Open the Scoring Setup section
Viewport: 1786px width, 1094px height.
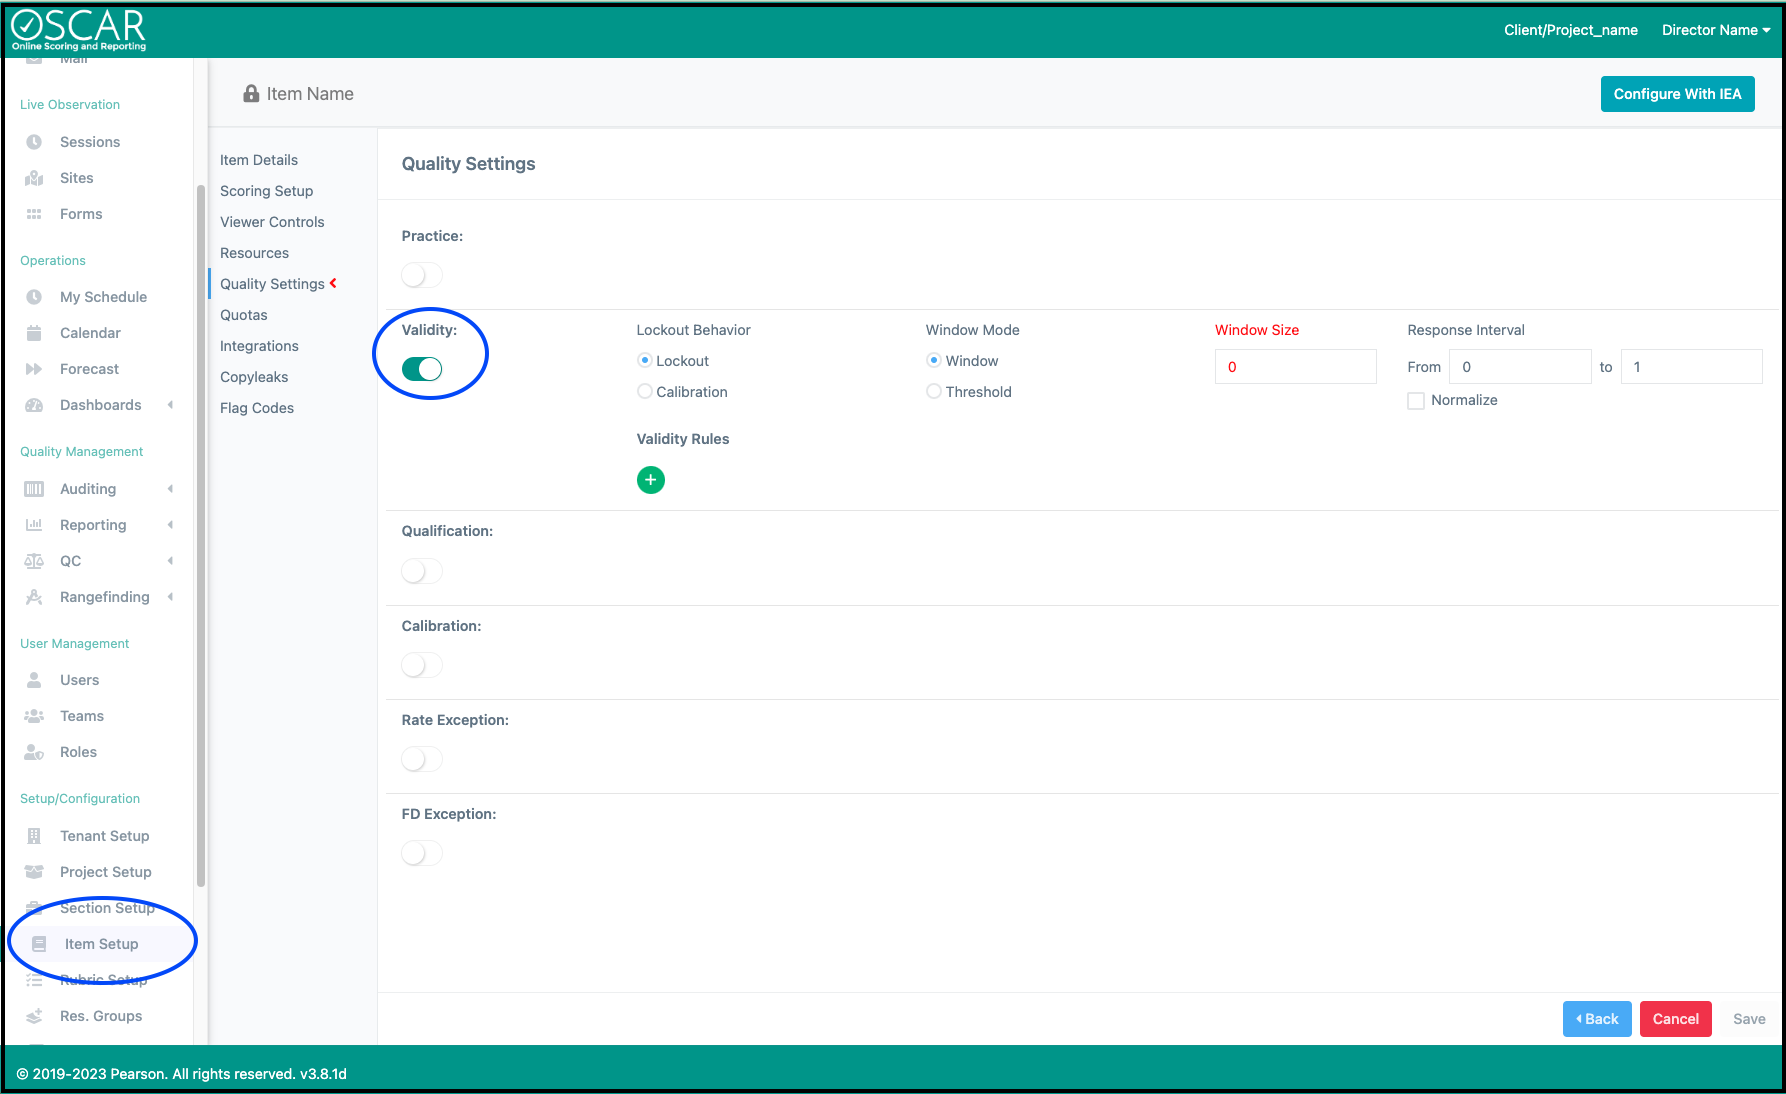266,191
